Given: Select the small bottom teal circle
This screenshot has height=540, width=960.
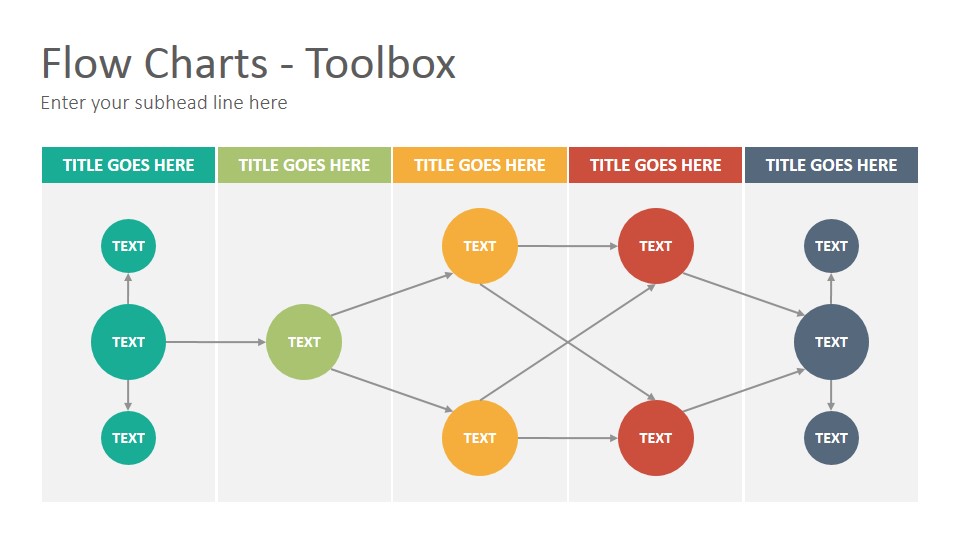Looking at the screenshot, I should [128, 438].
